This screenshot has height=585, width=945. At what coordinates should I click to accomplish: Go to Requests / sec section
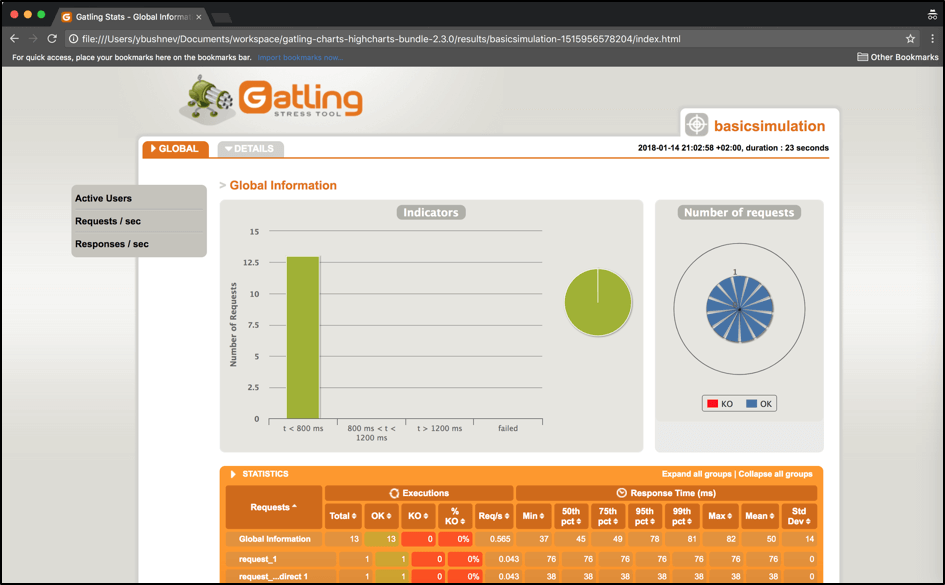108,221
